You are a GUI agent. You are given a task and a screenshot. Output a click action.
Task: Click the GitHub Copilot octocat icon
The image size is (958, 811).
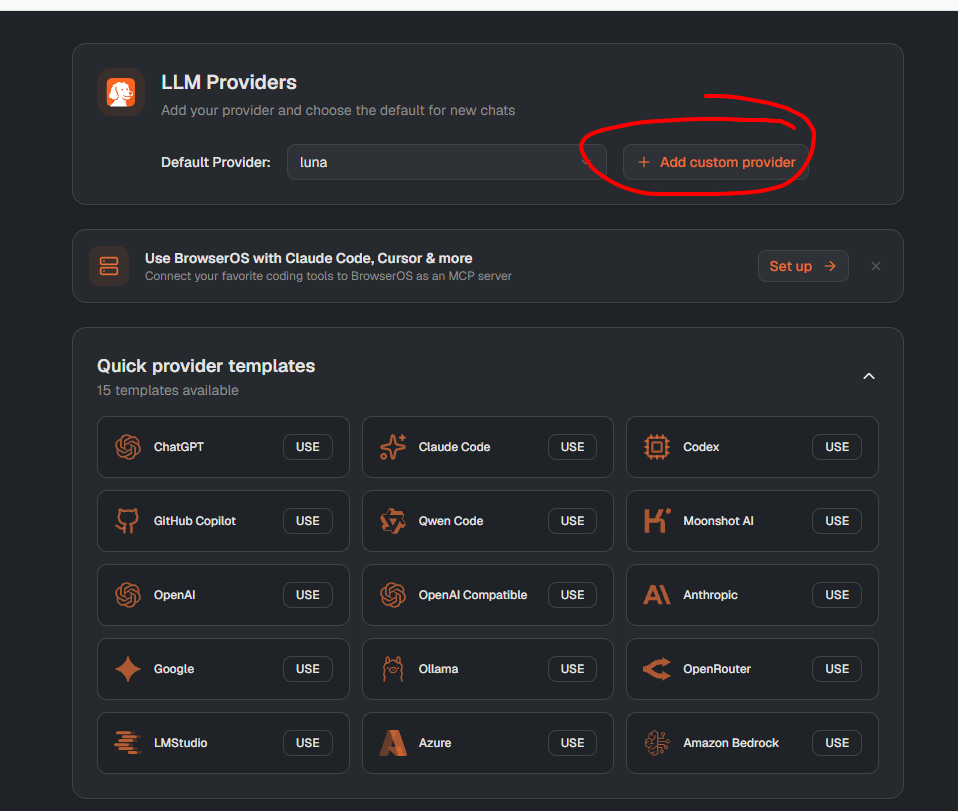point(128,521)
